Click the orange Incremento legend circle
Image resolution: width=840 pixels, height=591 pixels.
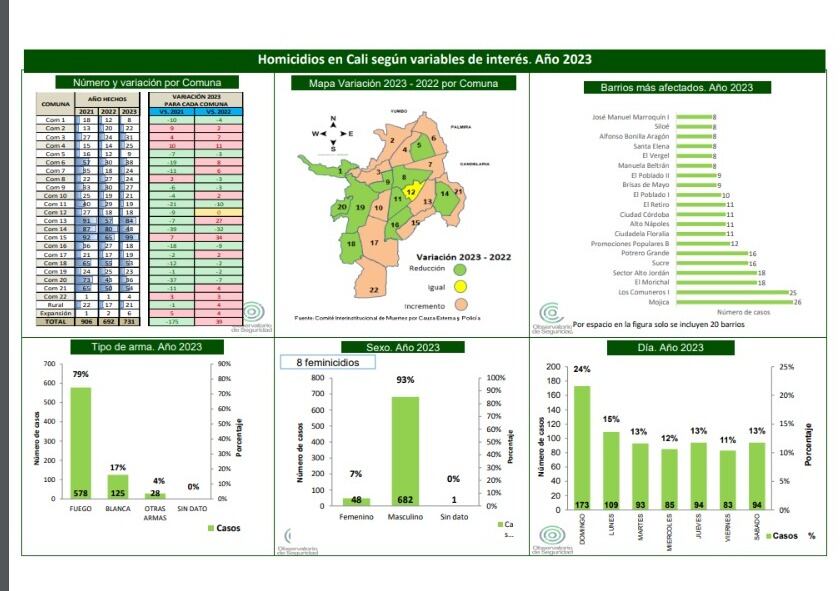tap(460, 304)
